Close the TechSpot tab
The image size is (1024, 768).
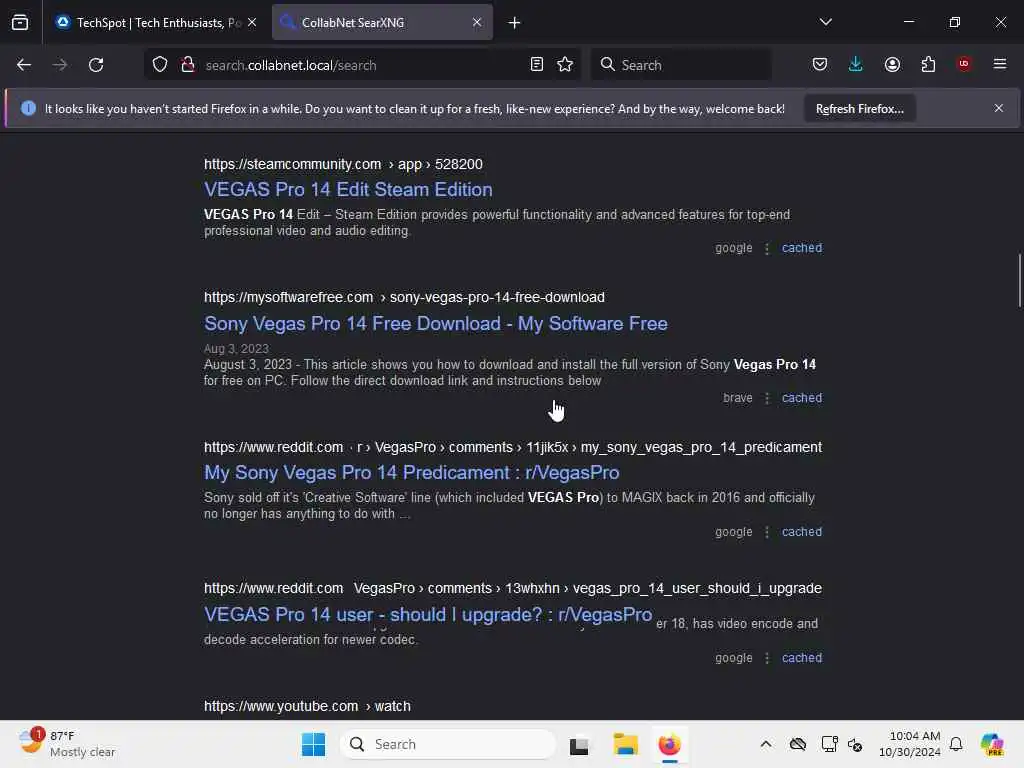(252, 23)
